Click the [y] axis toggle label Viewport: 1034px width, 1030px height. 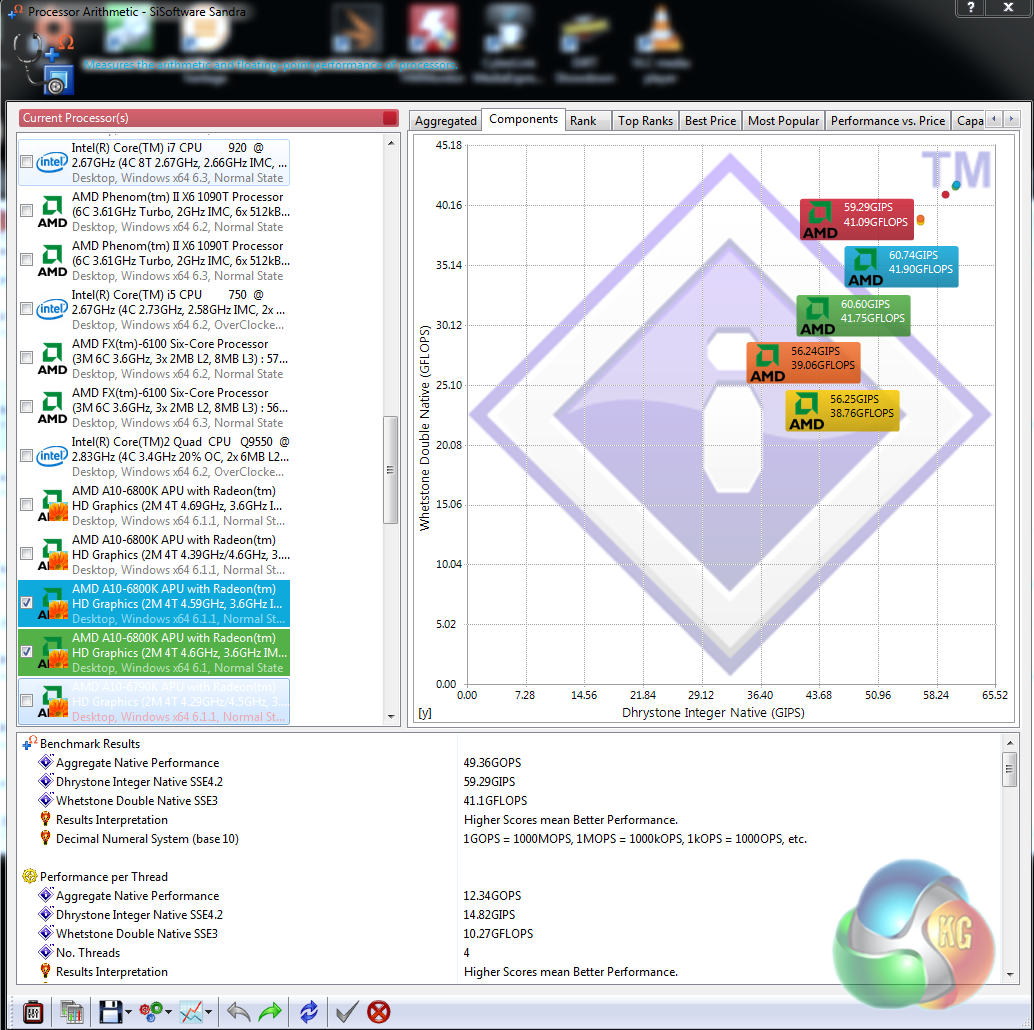click(425, 713)
